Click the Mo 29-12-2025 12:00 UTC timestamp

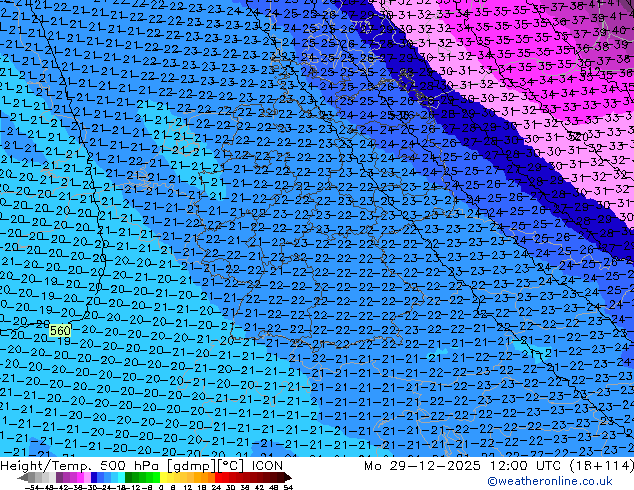point(464,465)
